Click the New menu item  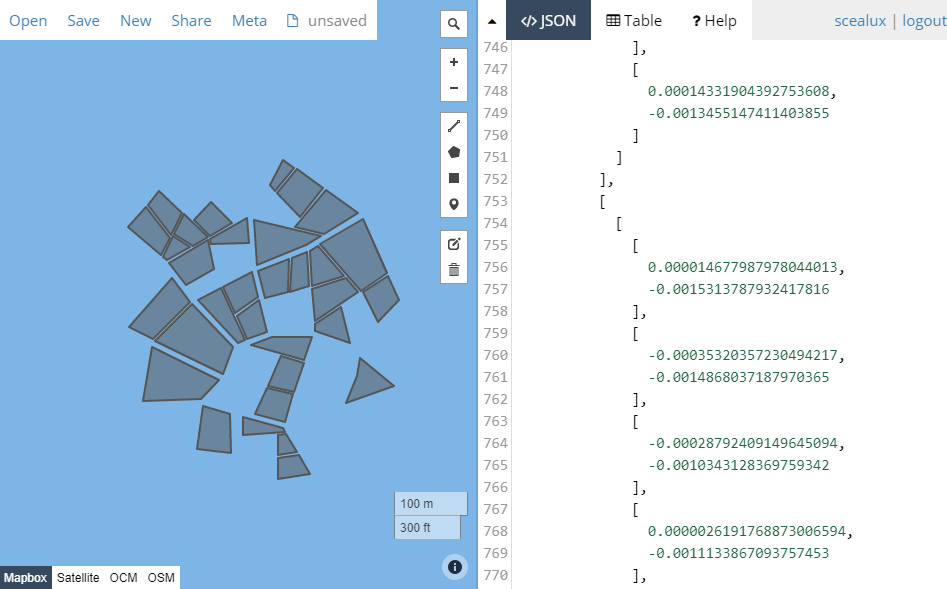135,21
